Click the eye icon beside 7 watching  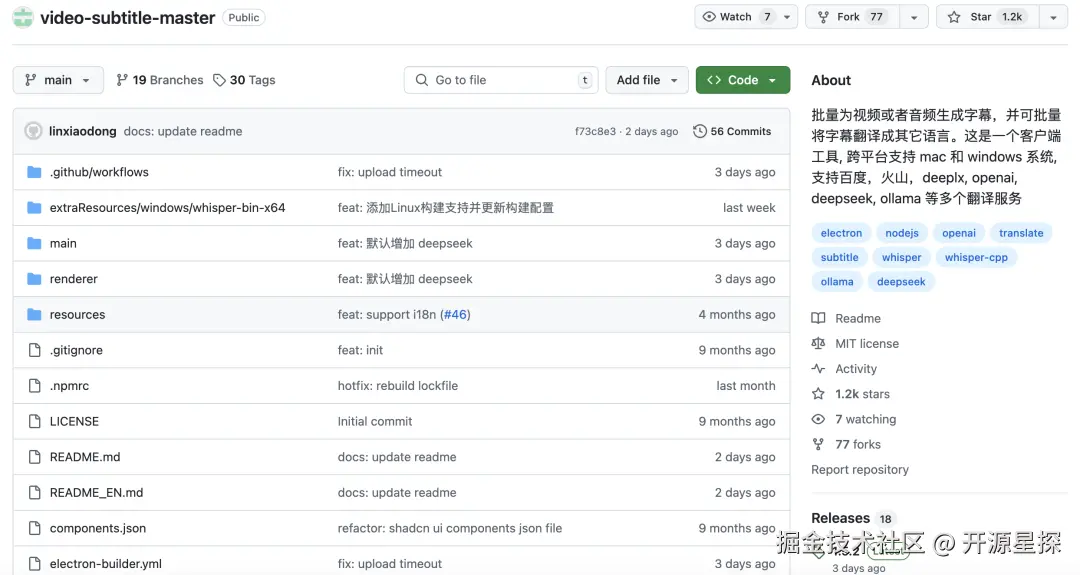(x=818, y=419)
